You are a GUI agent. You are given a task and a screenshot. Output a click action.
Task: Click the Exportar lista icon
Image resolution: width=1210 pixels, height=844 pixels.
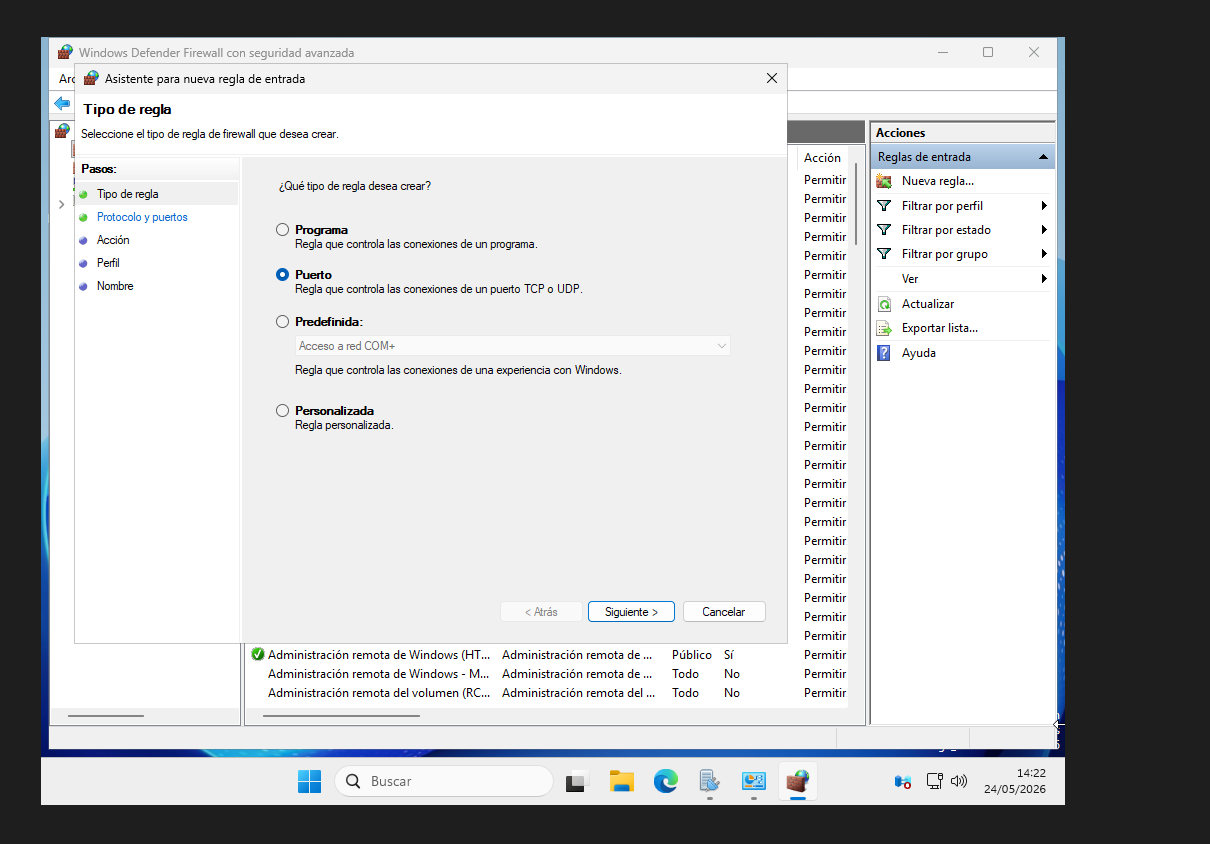point(884,328)
